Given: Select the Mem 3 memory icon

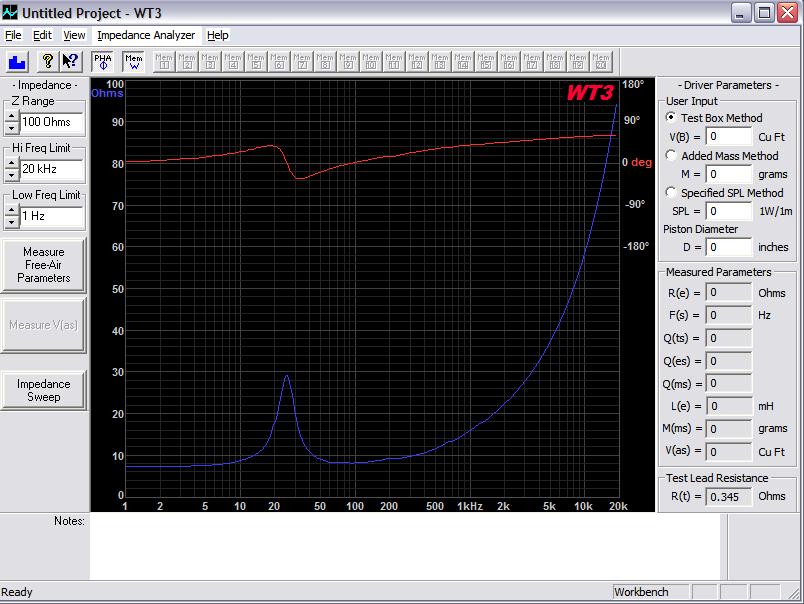Looking at the screenshot, I should tap(210, 62).
